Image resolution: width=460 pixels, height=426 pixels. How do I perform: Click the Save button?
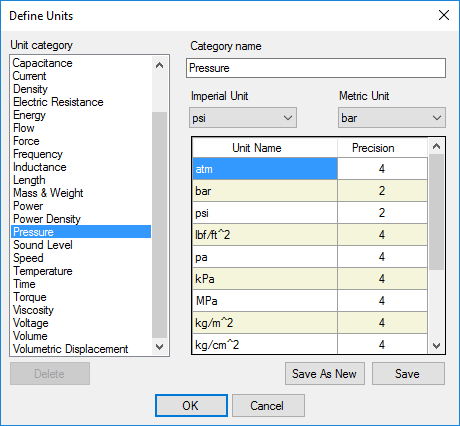408,374
